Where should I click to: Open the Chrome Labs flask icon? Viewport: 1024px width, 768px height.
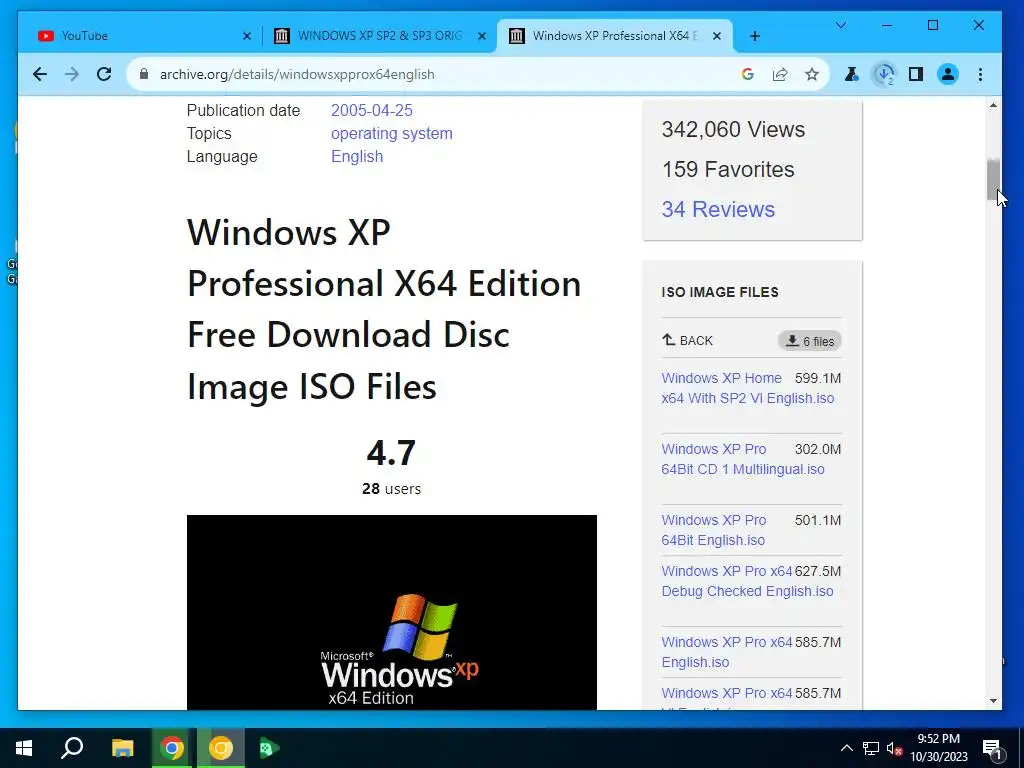[852, 74]
